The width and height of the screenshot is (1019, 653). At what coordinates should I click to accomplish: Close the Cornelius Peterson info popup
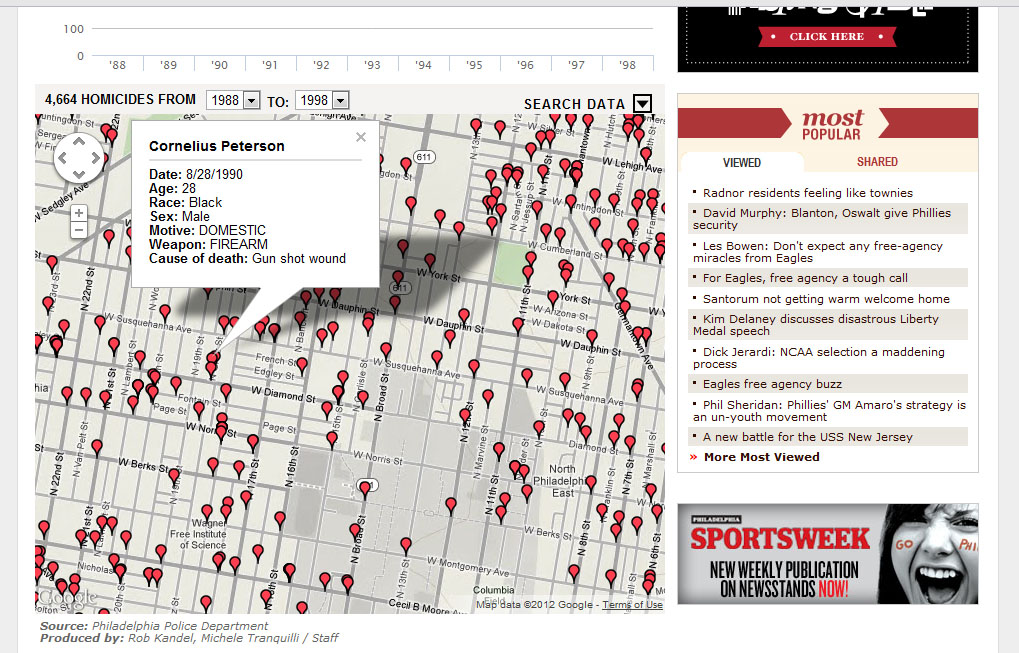coord(361,138)
